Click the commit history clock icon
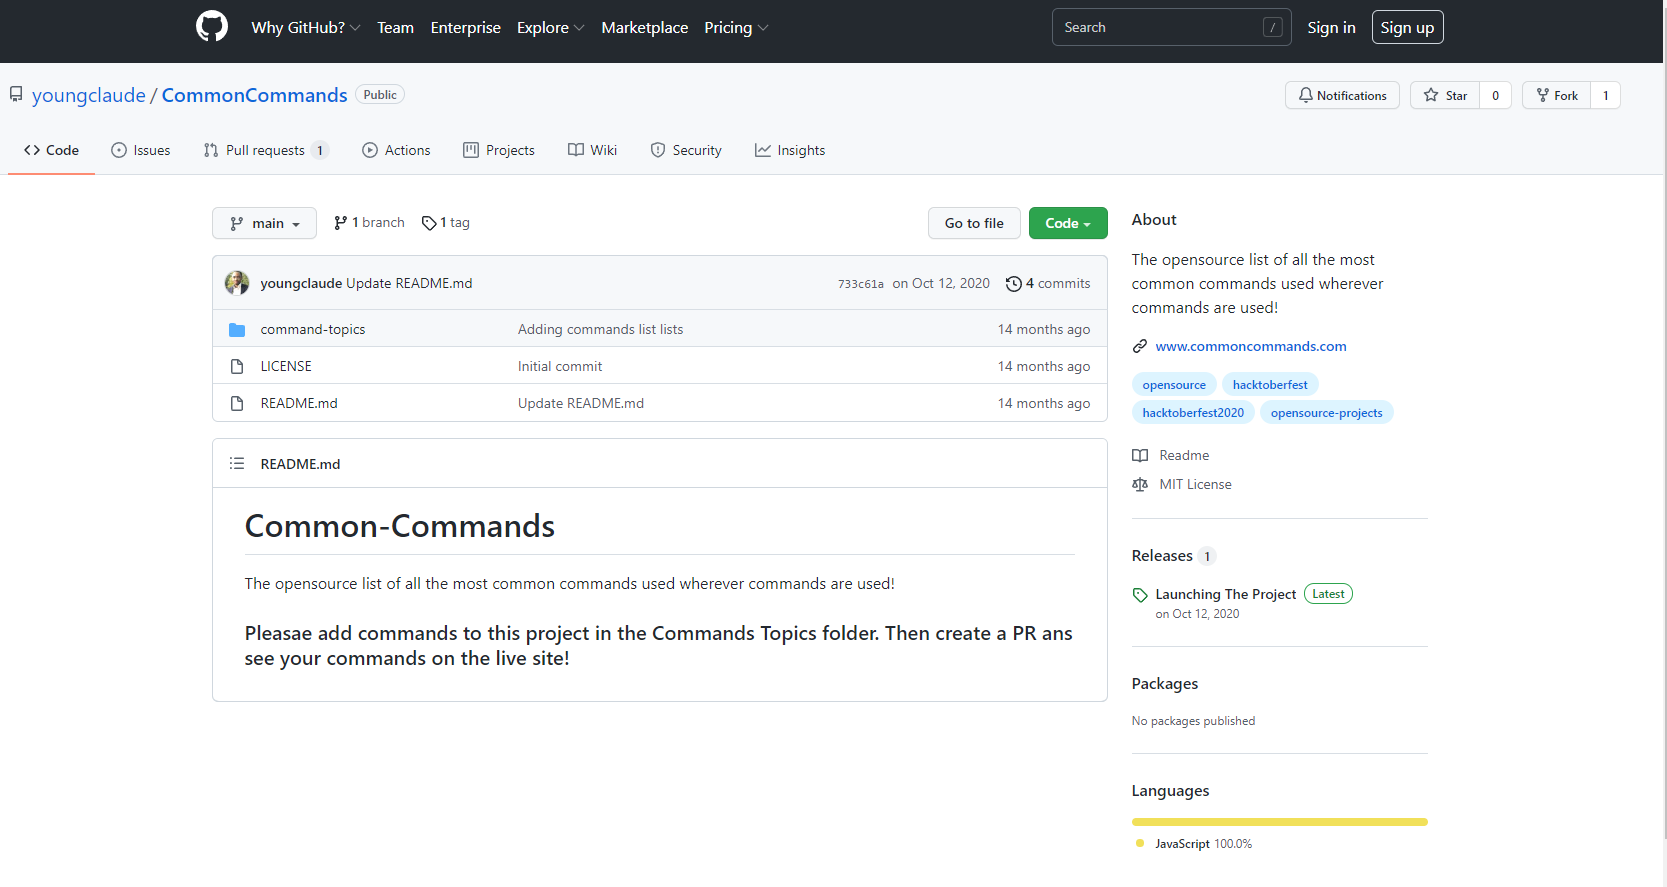This screenshot has height=887, width=1667. [x=1013, y=284]
